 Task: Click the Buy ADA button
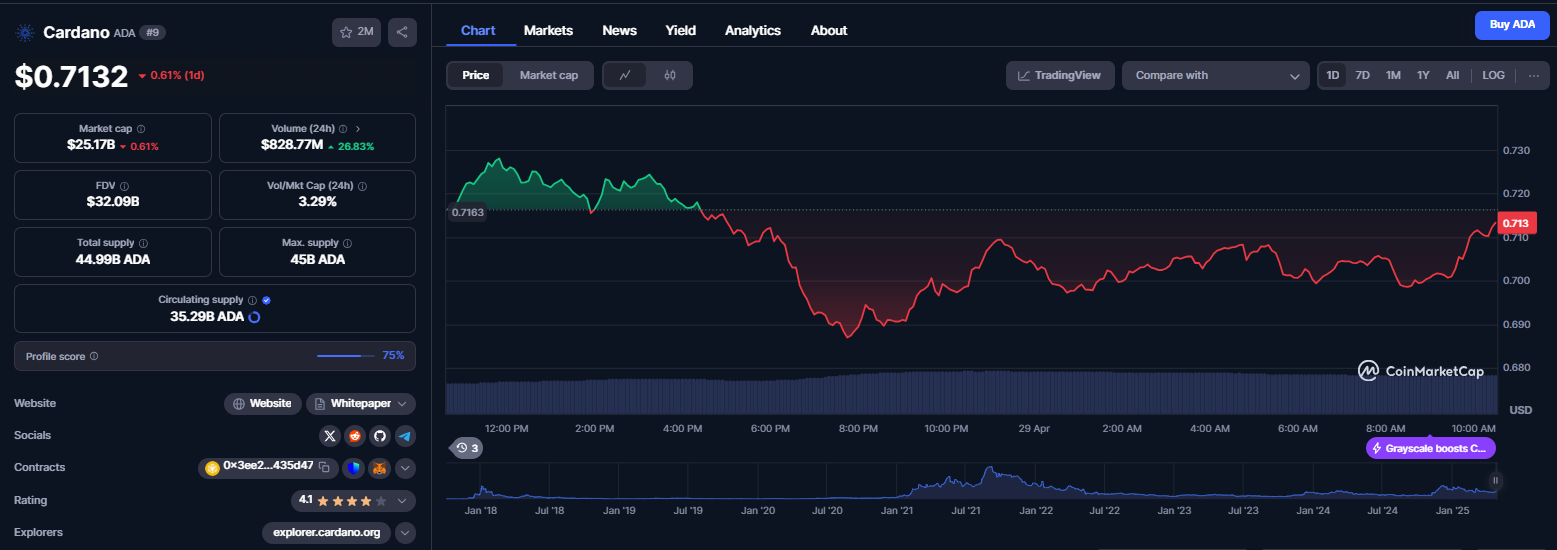coord(1512,25)
